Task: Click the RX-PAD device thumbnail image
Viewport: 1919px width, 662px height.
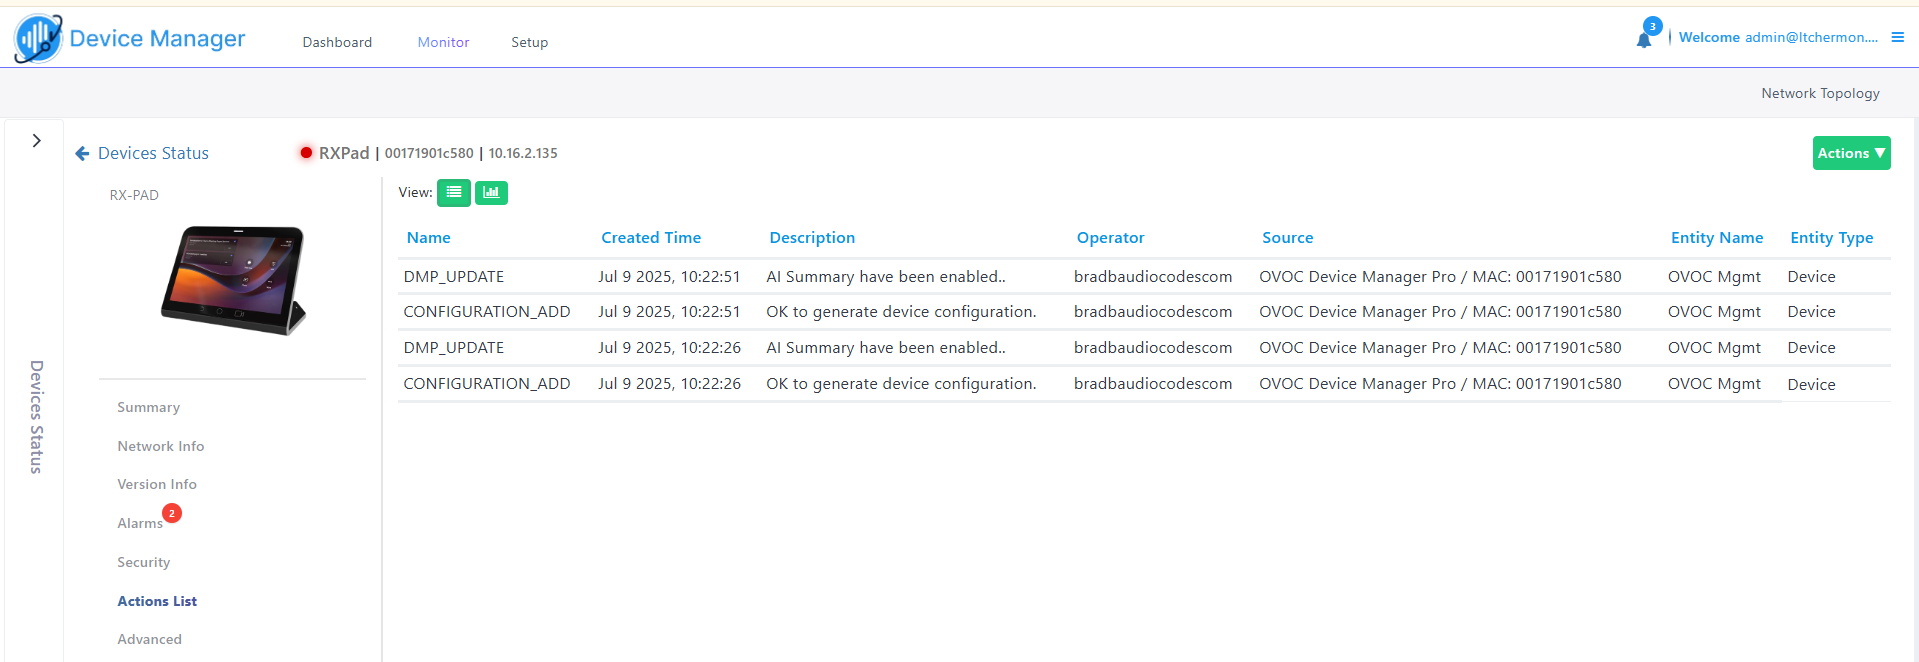Action: [x=233, y=280]
